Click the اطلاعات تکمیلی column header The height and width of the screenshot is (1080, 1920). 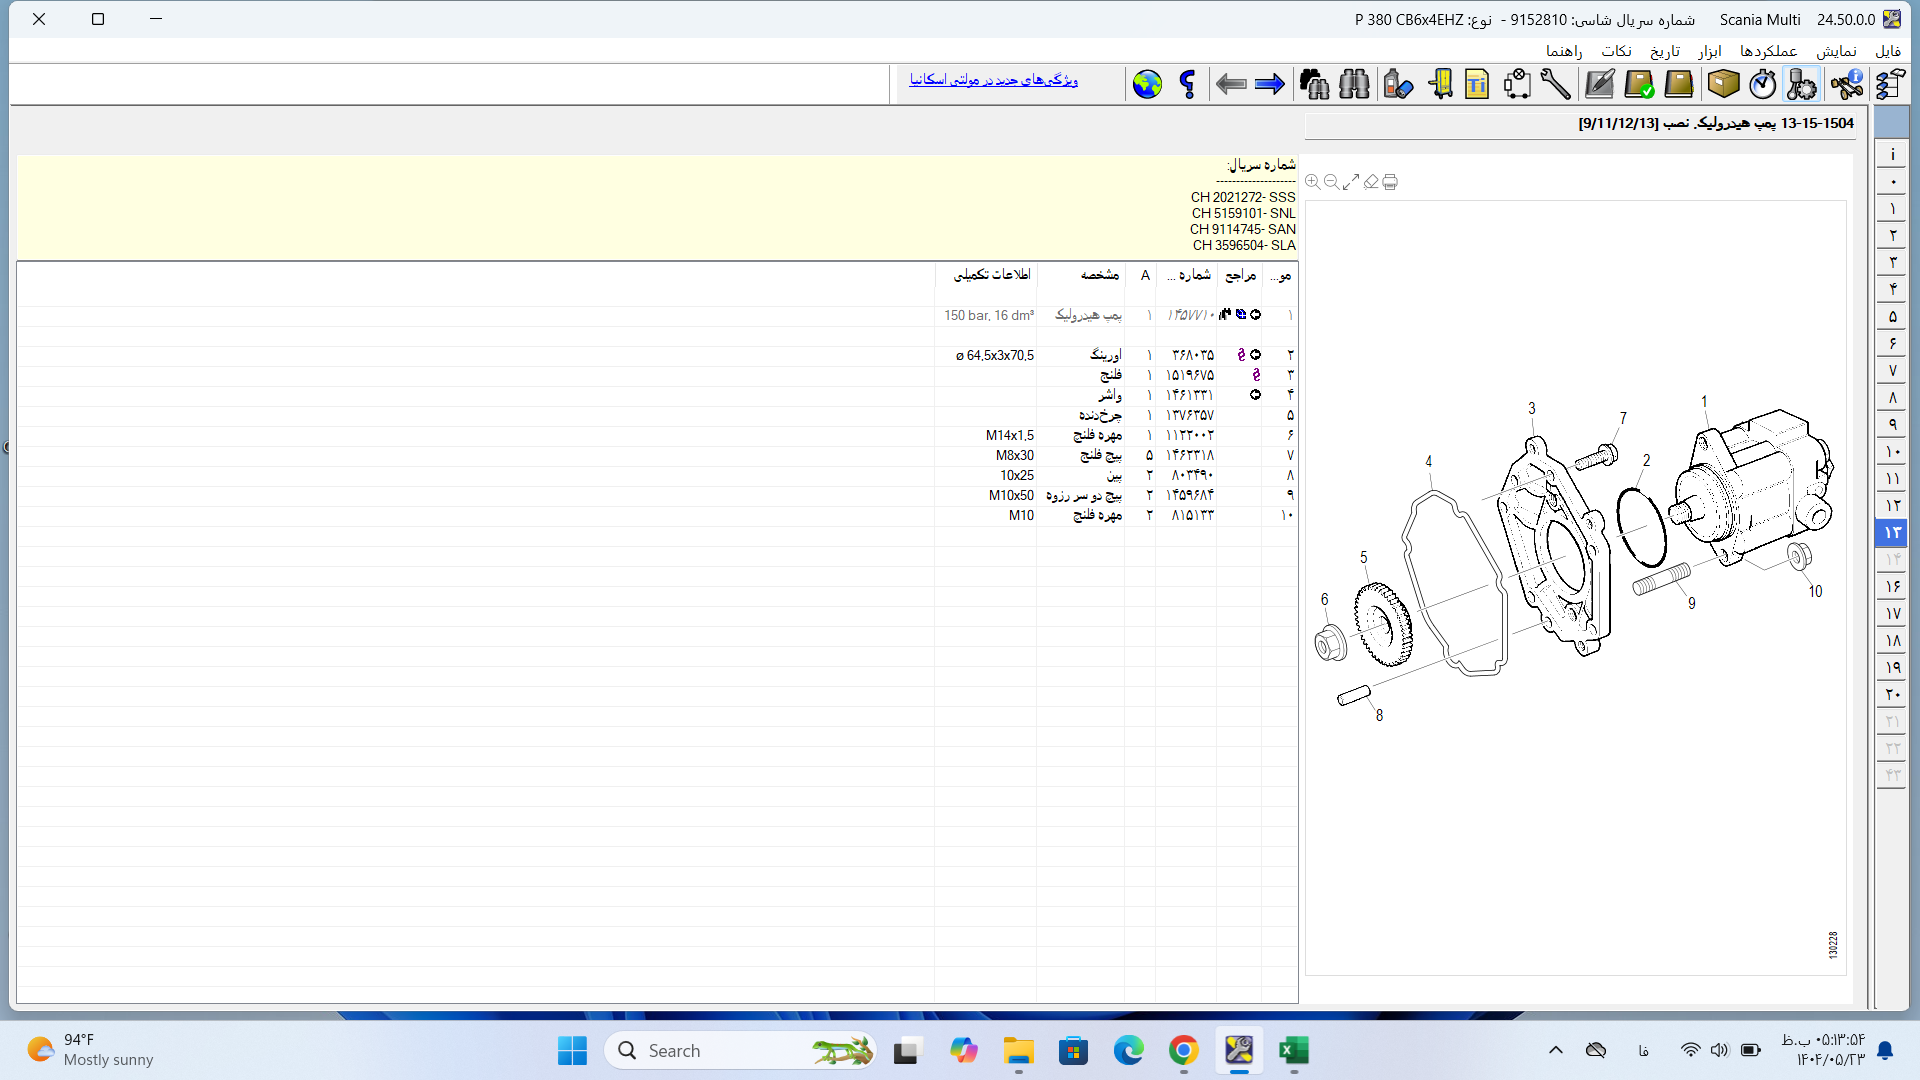pos(991,275)
